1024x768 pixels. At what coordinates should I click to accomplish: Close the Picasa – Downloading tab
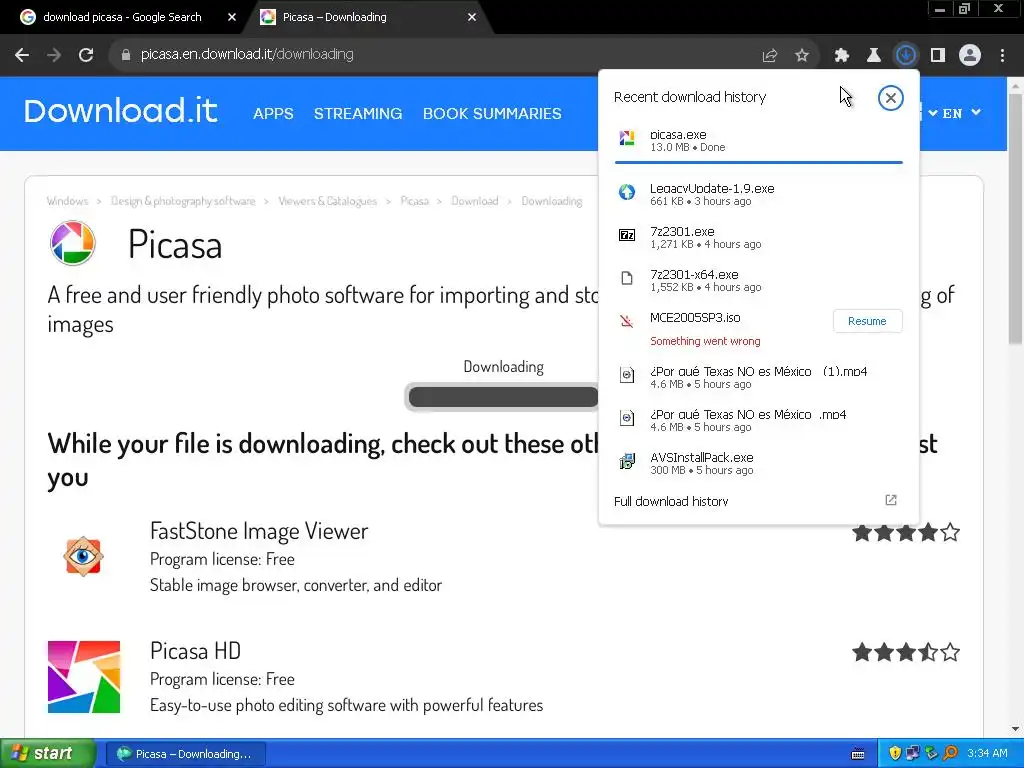(472, 18)
